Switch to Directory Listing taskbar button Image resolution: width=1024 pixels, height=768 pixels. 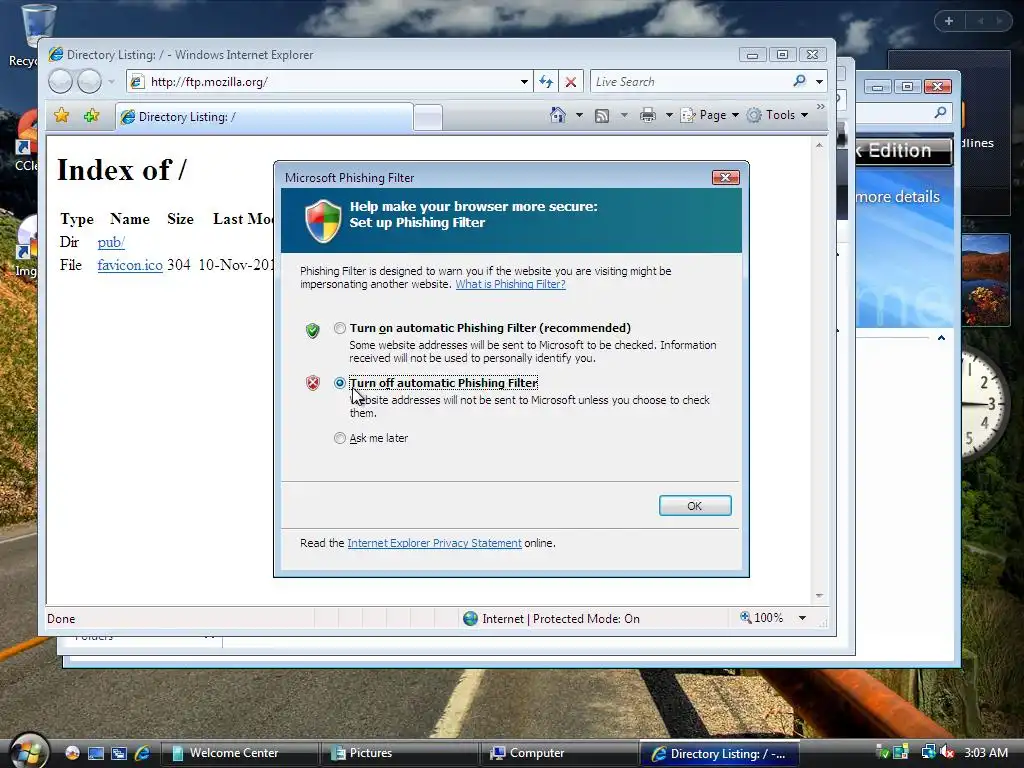pyautogui.click(x=720, y=754)
